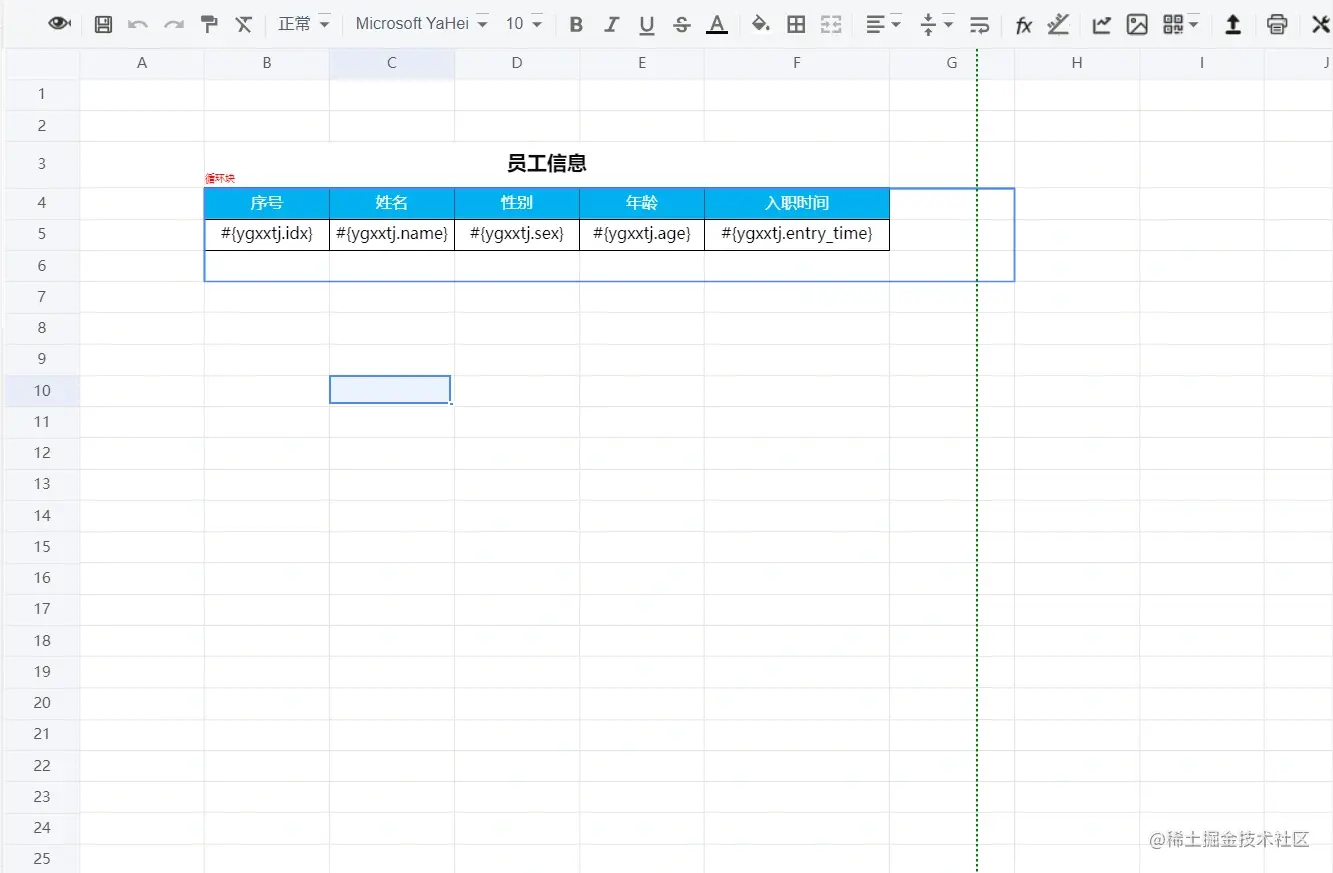1333x873 pixels.
Task: Toggle strikethrough formatting
Action: tap(682, 24)
